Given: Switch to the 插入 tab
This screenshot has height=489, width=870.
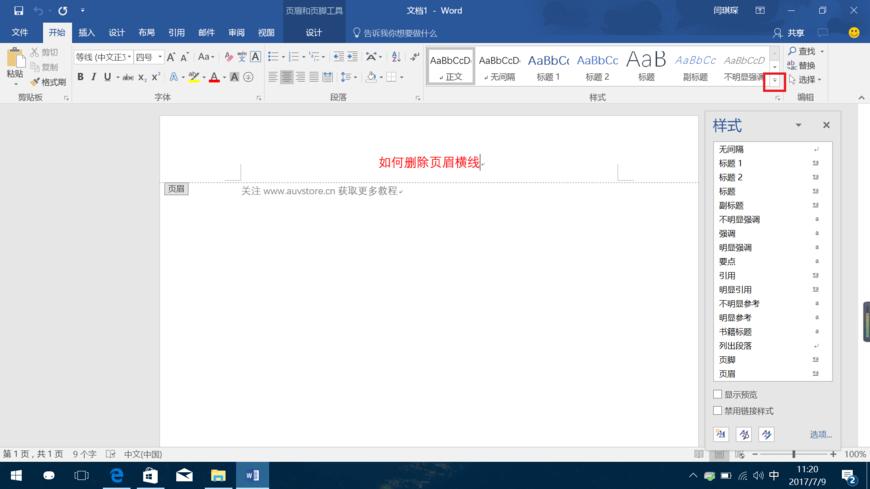Looking at the screenshot, I should pos(87,33).
